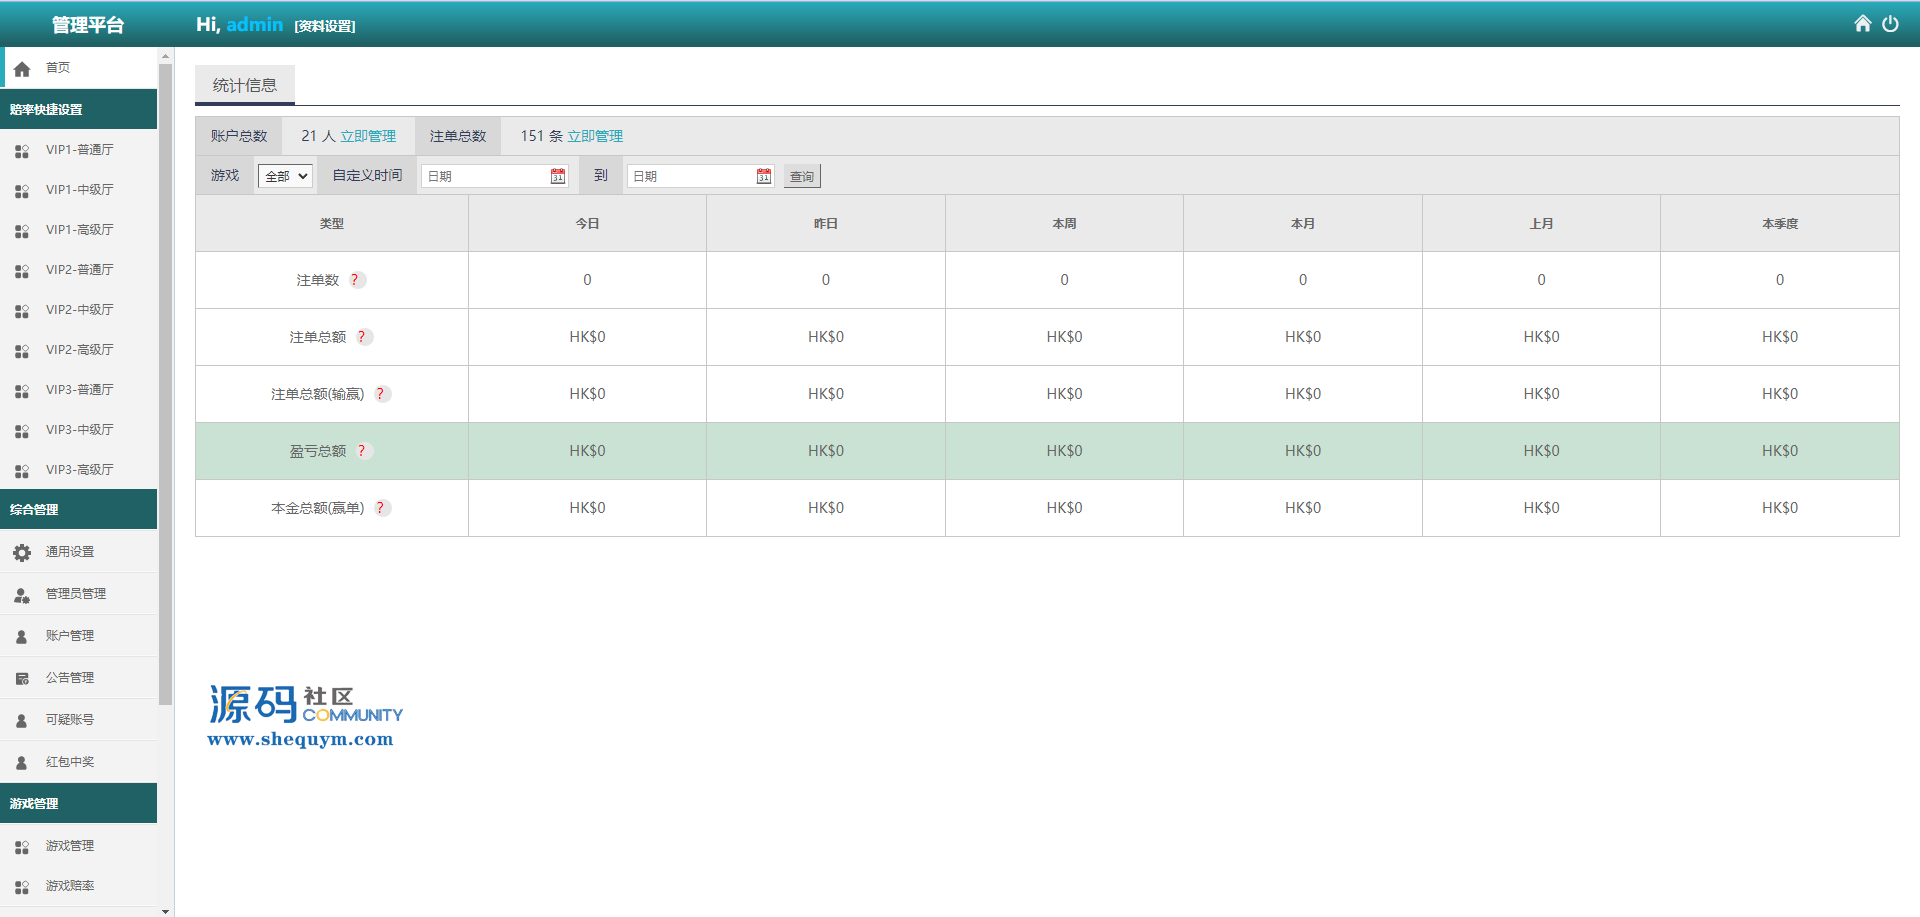Click the 上月 column header
This screenshot has height=917, width=1920.
(1541, 224)
